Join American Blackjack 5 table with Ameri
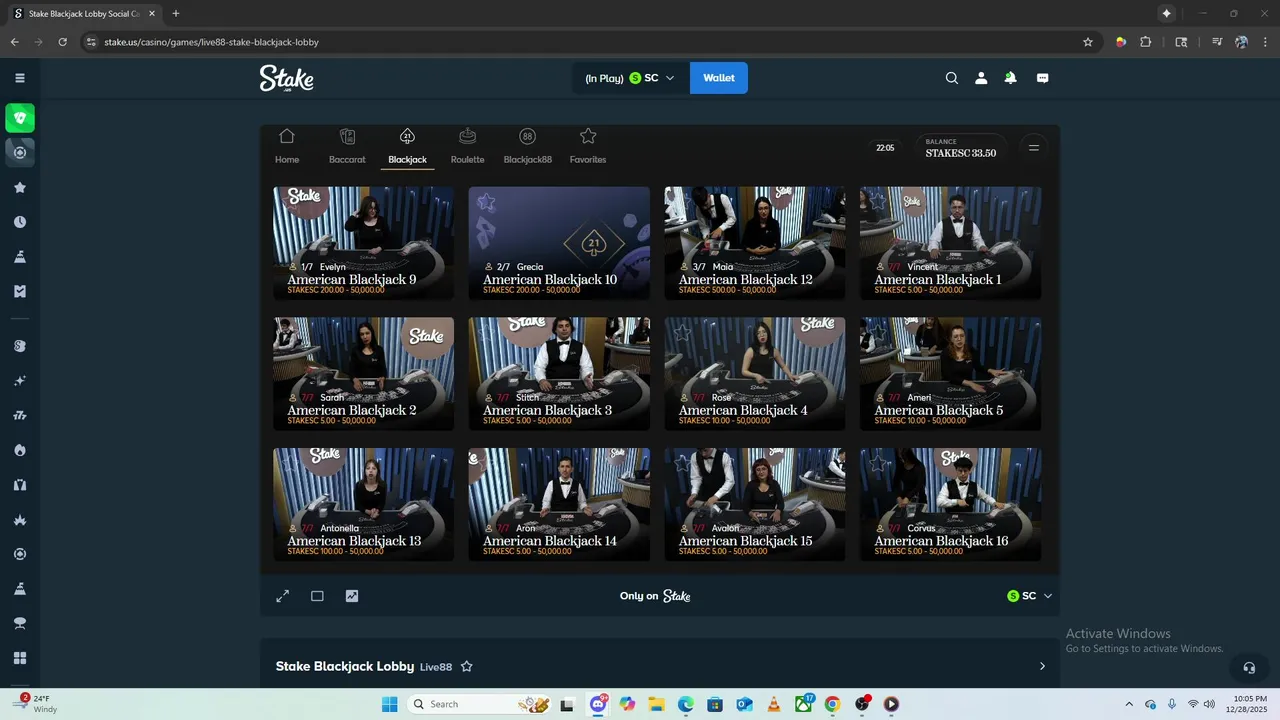 [951, 374]
